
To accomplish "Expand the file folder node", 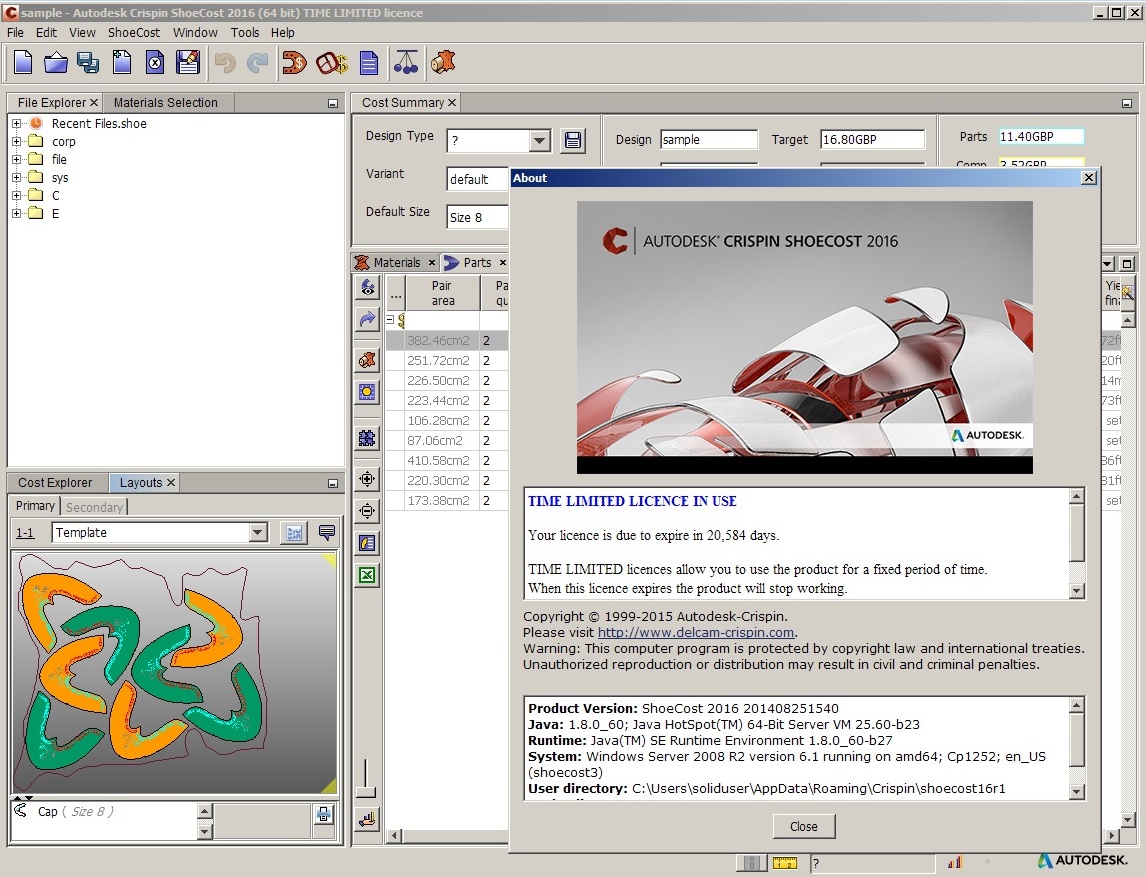I will [x=17, y=159].
